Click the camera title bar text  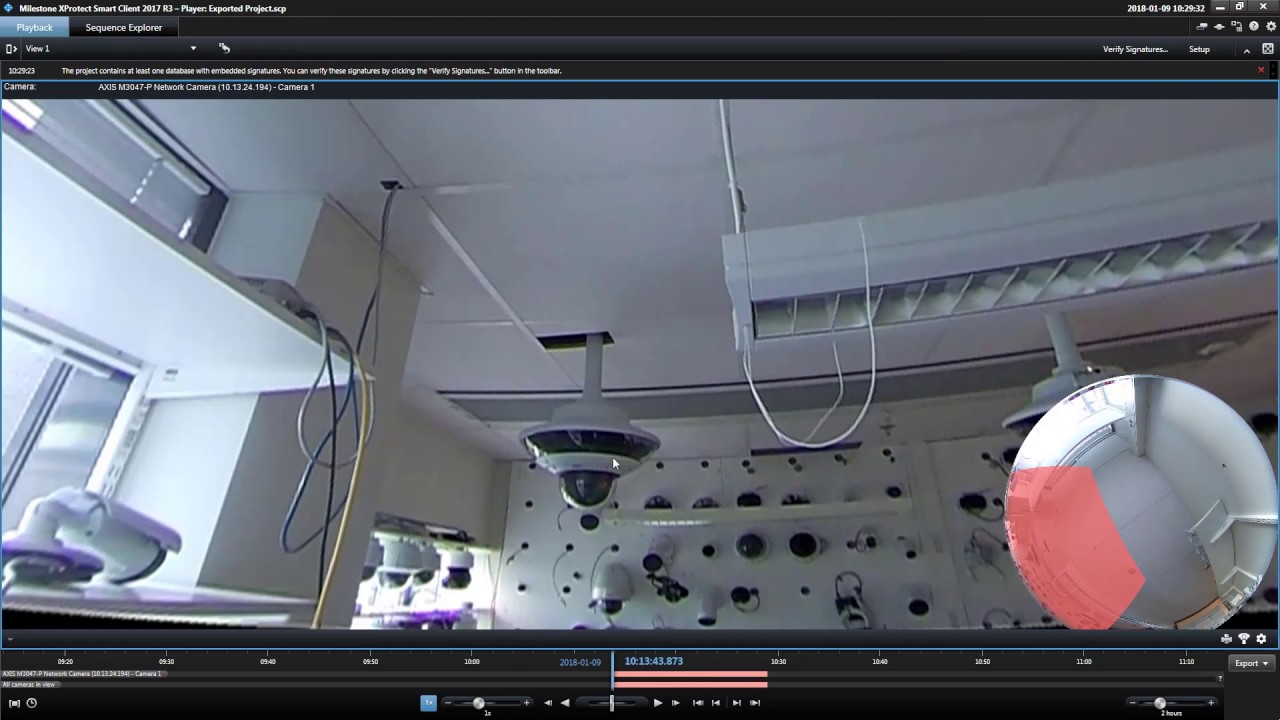click(x=206, y=87)
